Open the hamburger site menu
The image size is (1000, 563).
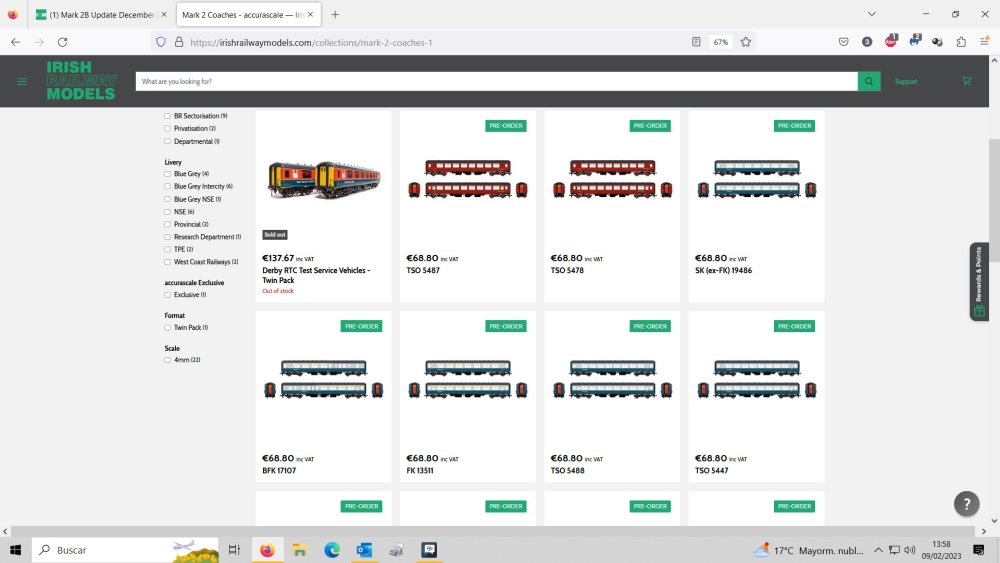(x=22, y=82)
